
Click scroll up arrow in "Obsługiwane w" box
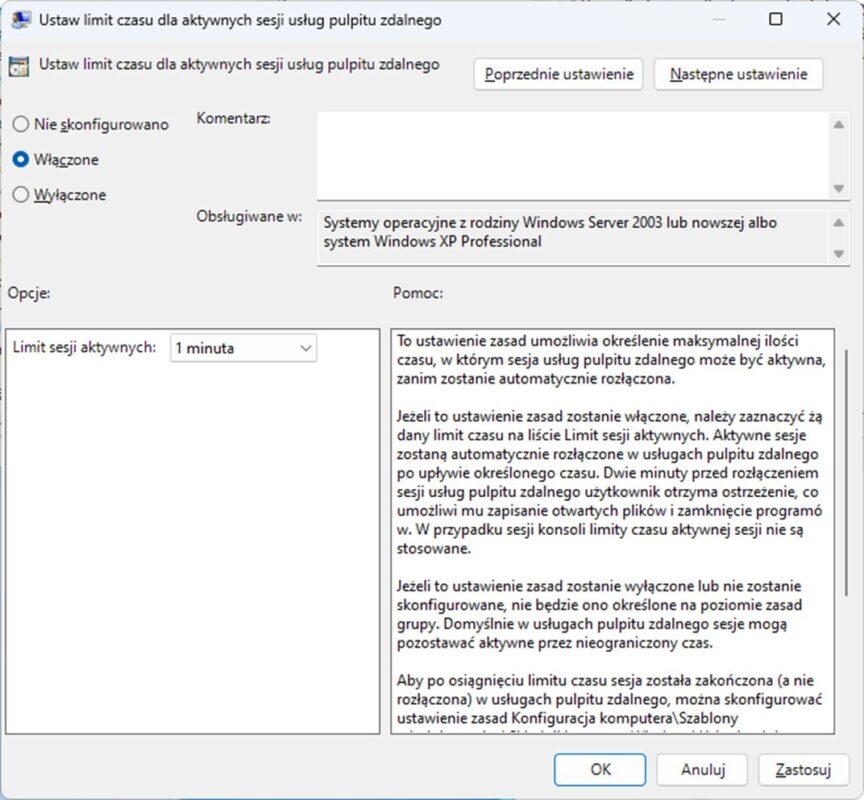pyautogui.click(x=839, y=223)
